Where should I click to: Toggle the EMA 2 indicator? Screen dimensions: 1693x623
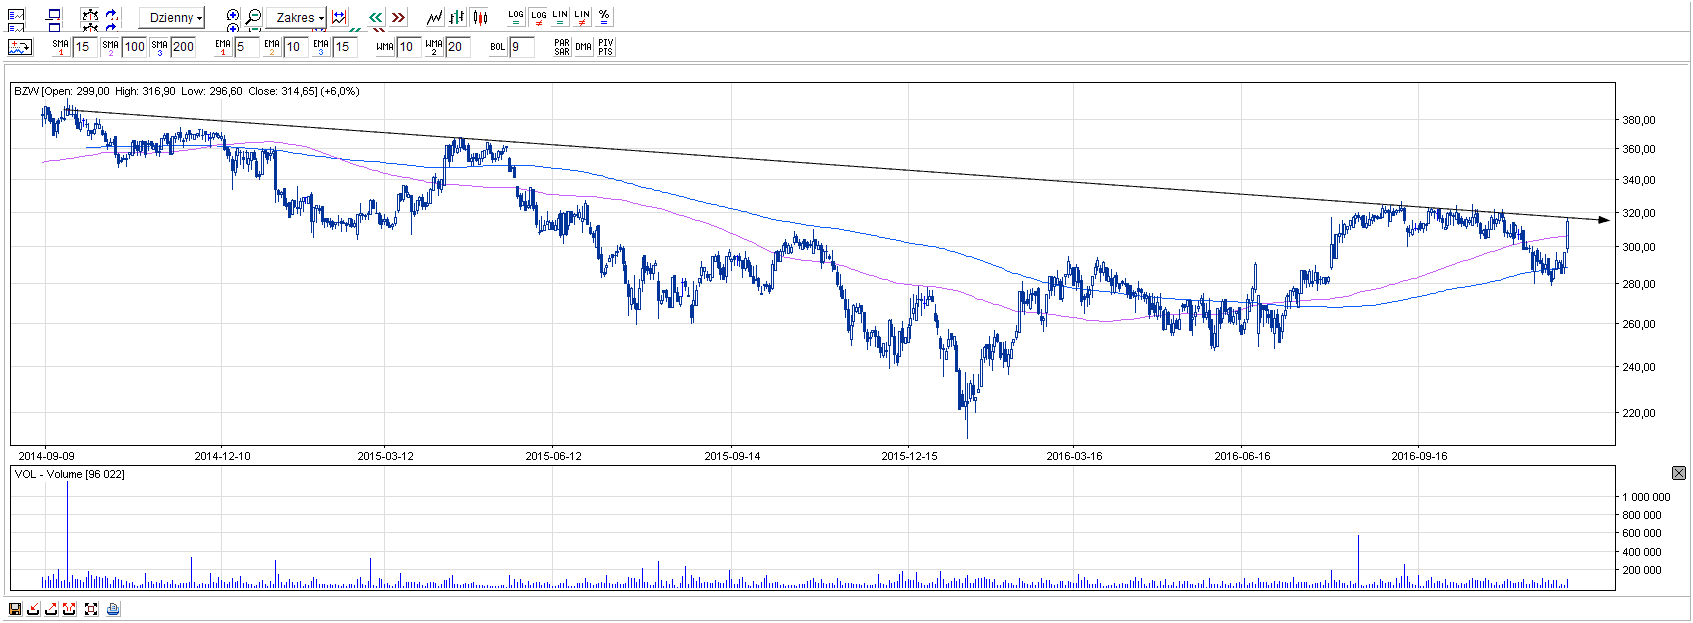pos(272,47)
